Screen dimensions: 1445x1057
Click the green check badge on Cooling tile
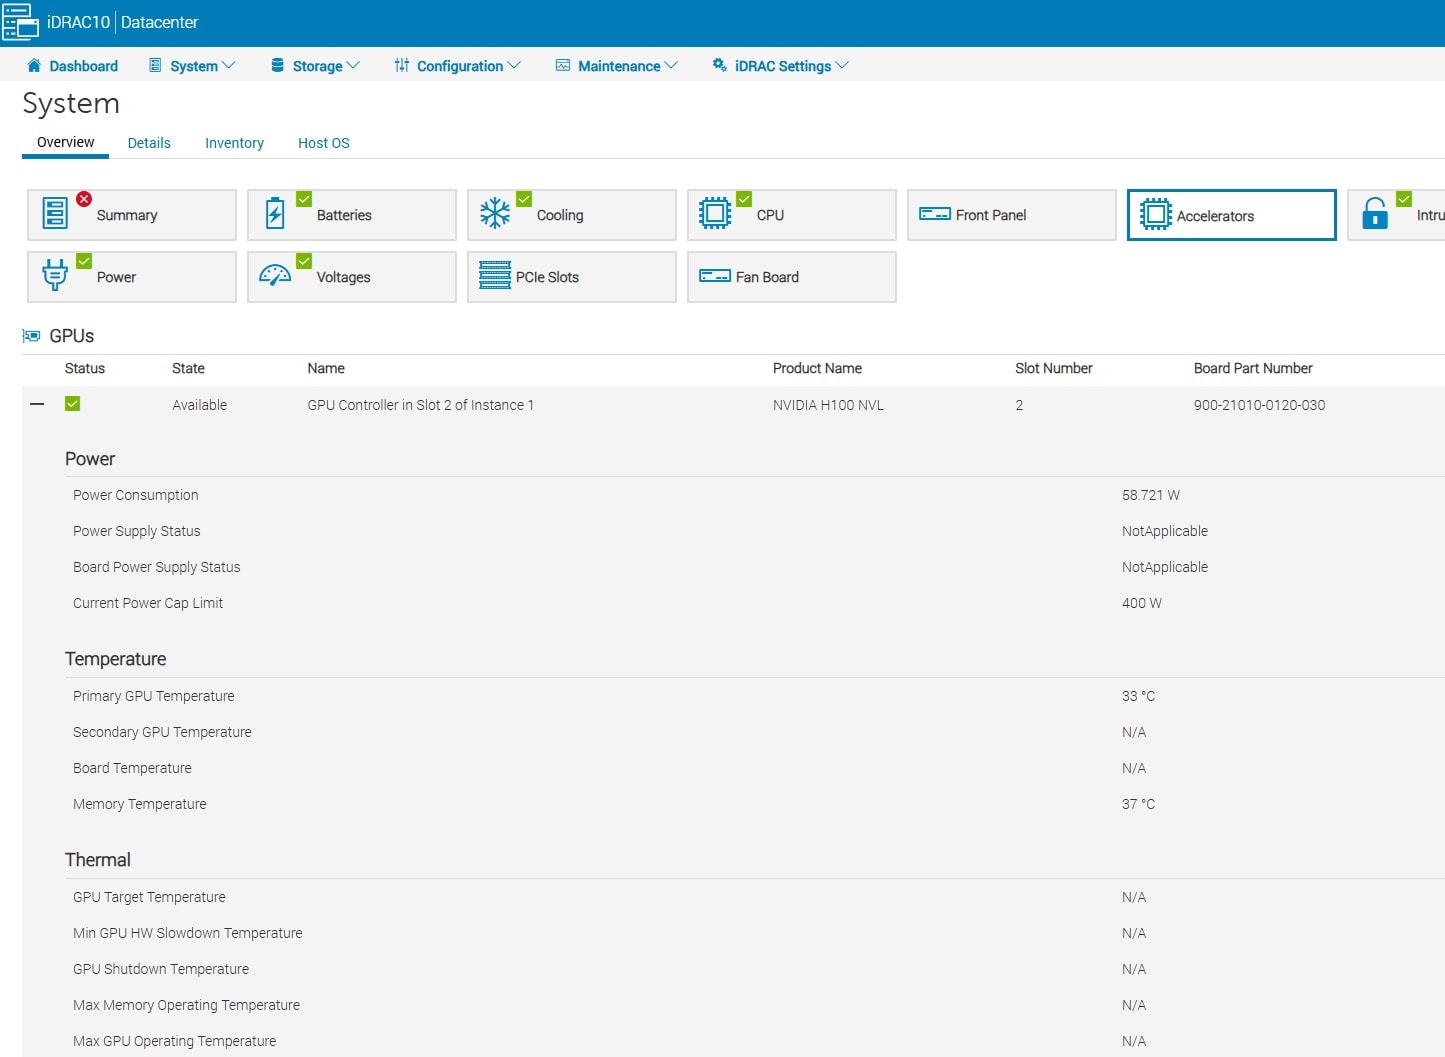pyautogui.click(x=523, y=196)
